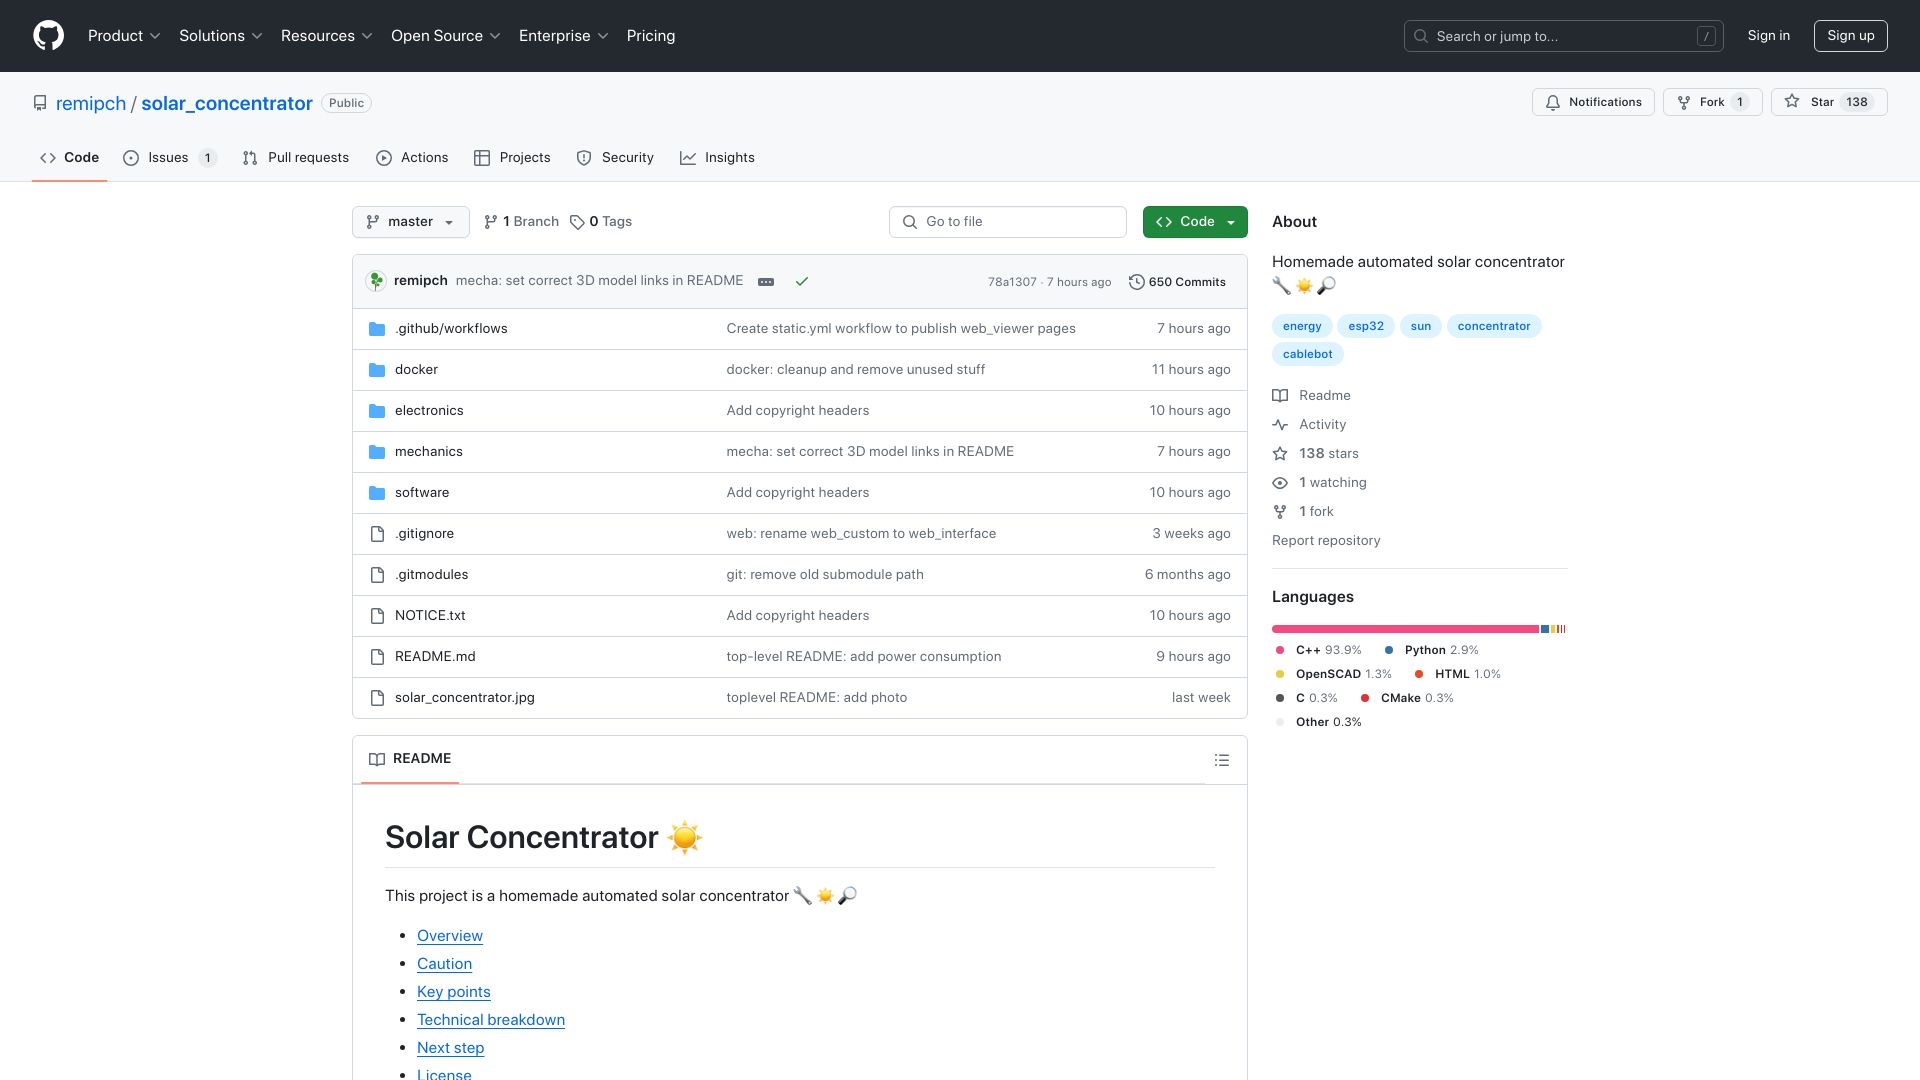
Task: Click remipch avatar in commit bar
Action: (x=376, y=281)
